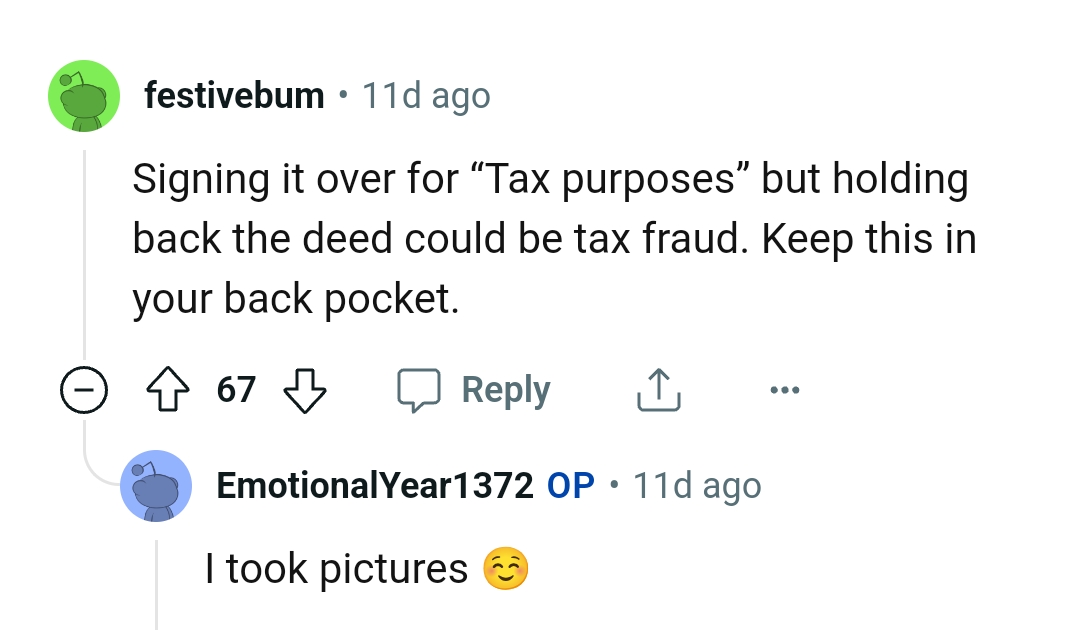The width and height of the screenshot is (1080, 630).
Task: Toggle the comment's vote state via upvote arrow
Action: (x=168, y=390)
